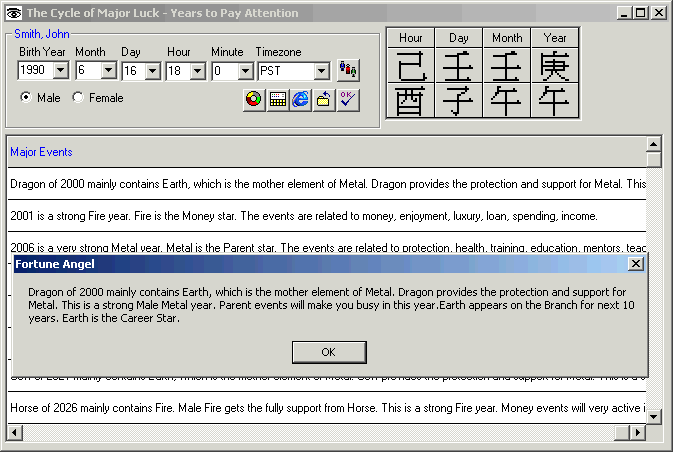Click OK in Fortune Angel dialog
Image resolution: width=673 pixels, height=452 pixels.
click(x=328, y=352)
